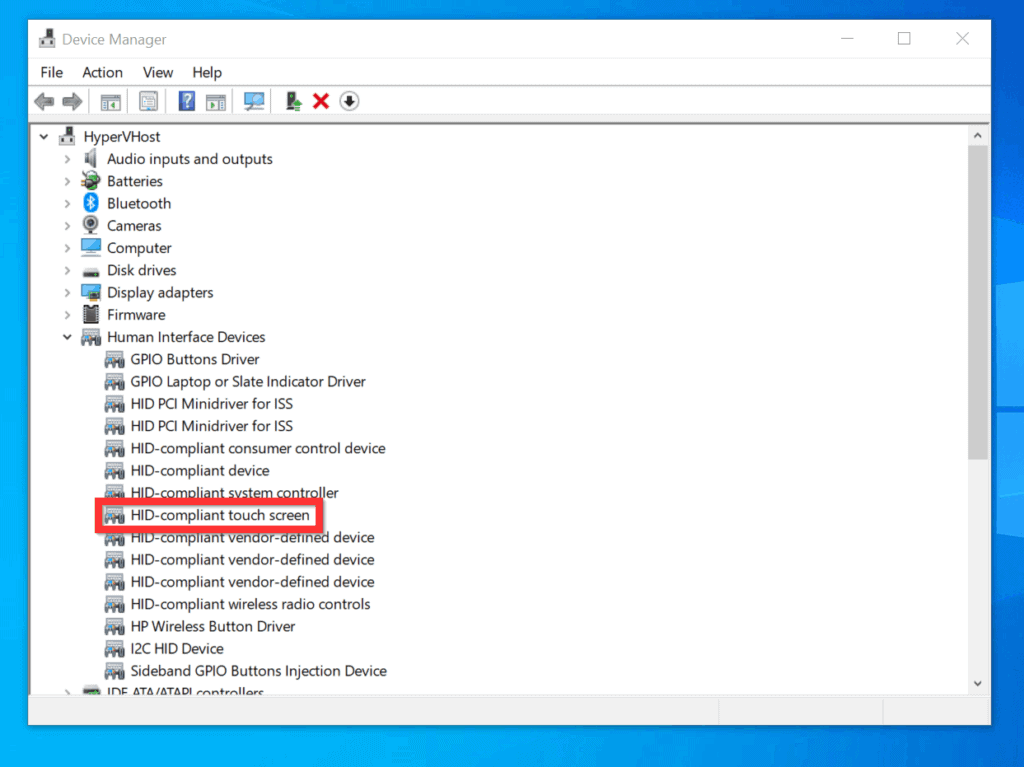Expand the Batteries category
This screenshot has width=1024, height=767.
coord(67,181)
